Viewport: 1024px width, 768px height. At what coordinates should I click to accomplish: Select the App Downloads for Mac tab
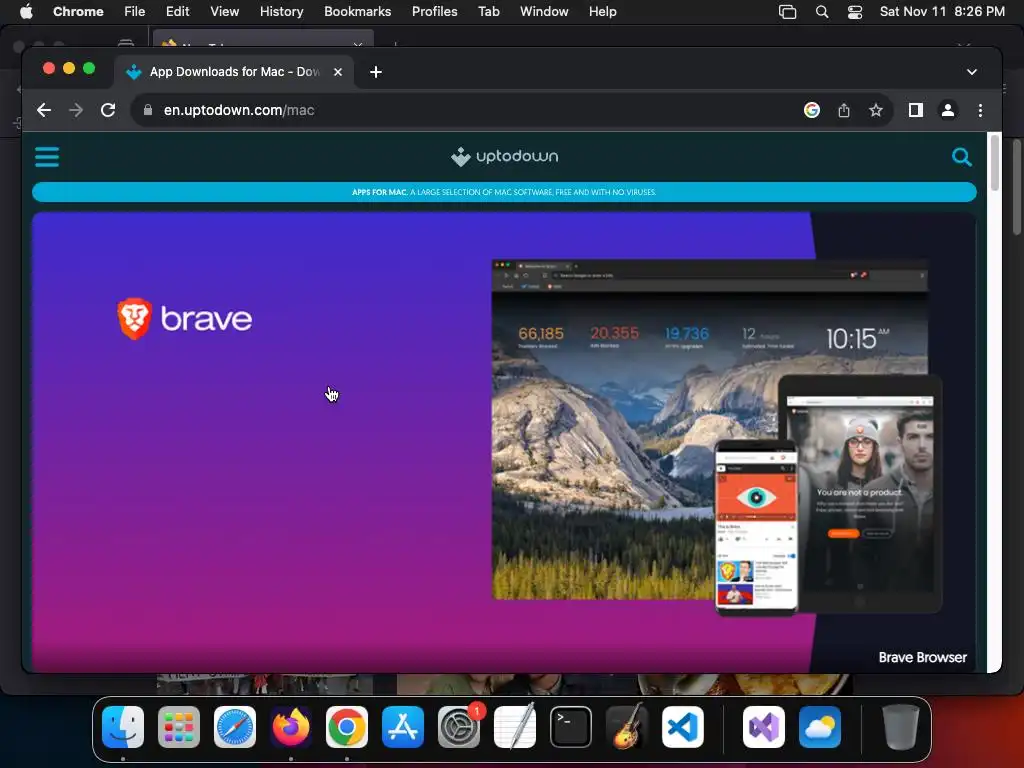pyautogui.click(x=234, y=72)
